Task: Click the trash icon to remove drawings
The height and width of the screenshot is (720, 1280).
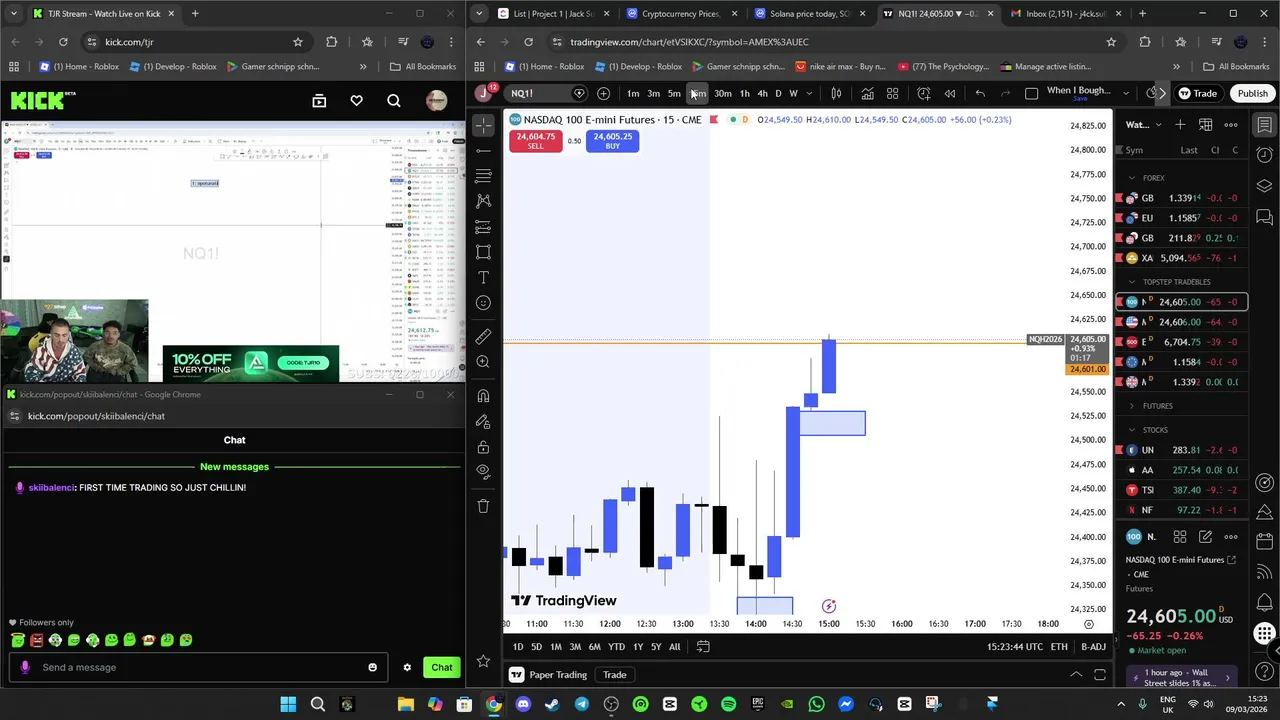Action: tap(483, 506)
